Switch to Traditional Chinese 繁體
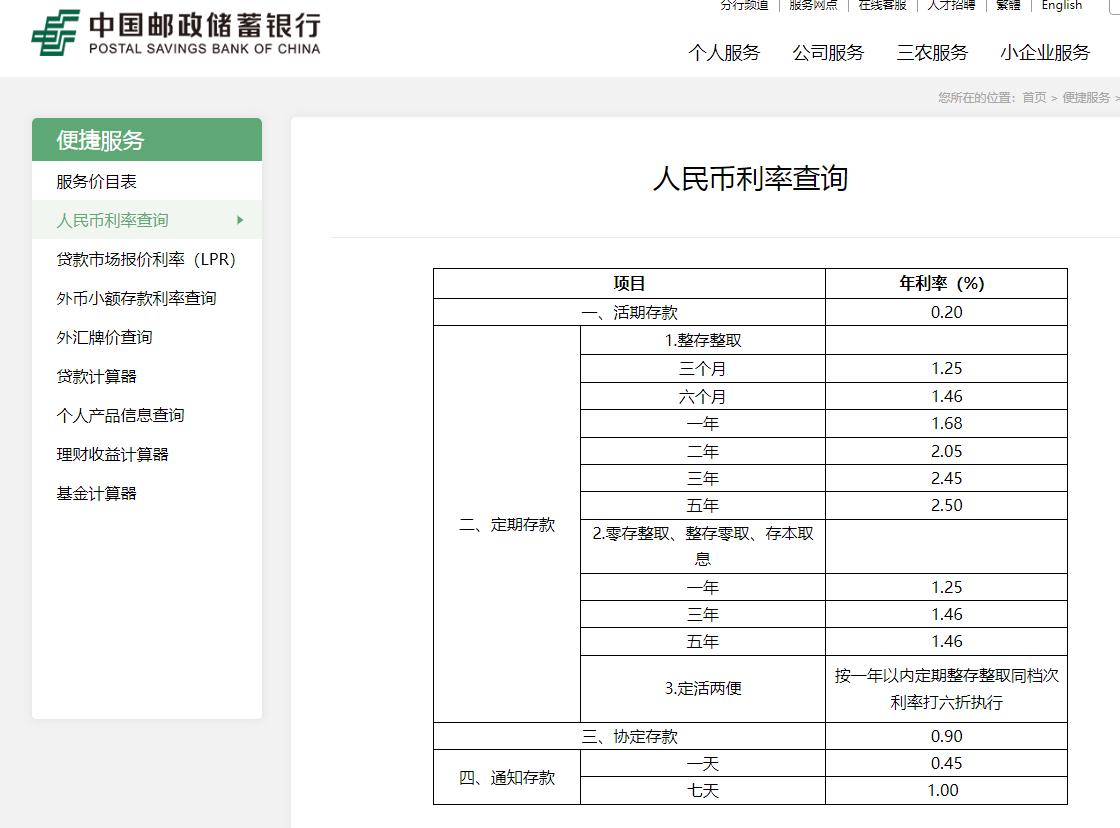 pyautogui.click(x=1007, y=6)
